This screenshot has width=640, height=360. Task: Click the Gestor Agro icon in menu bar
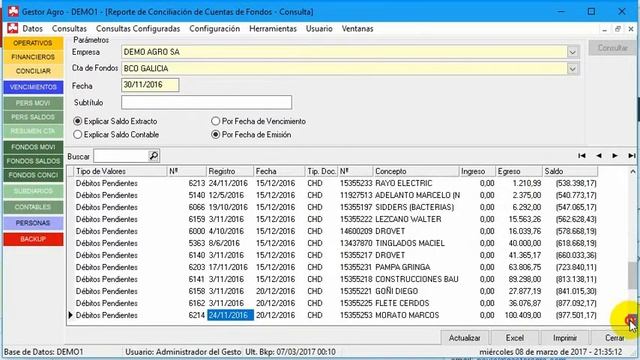(13, 29)
